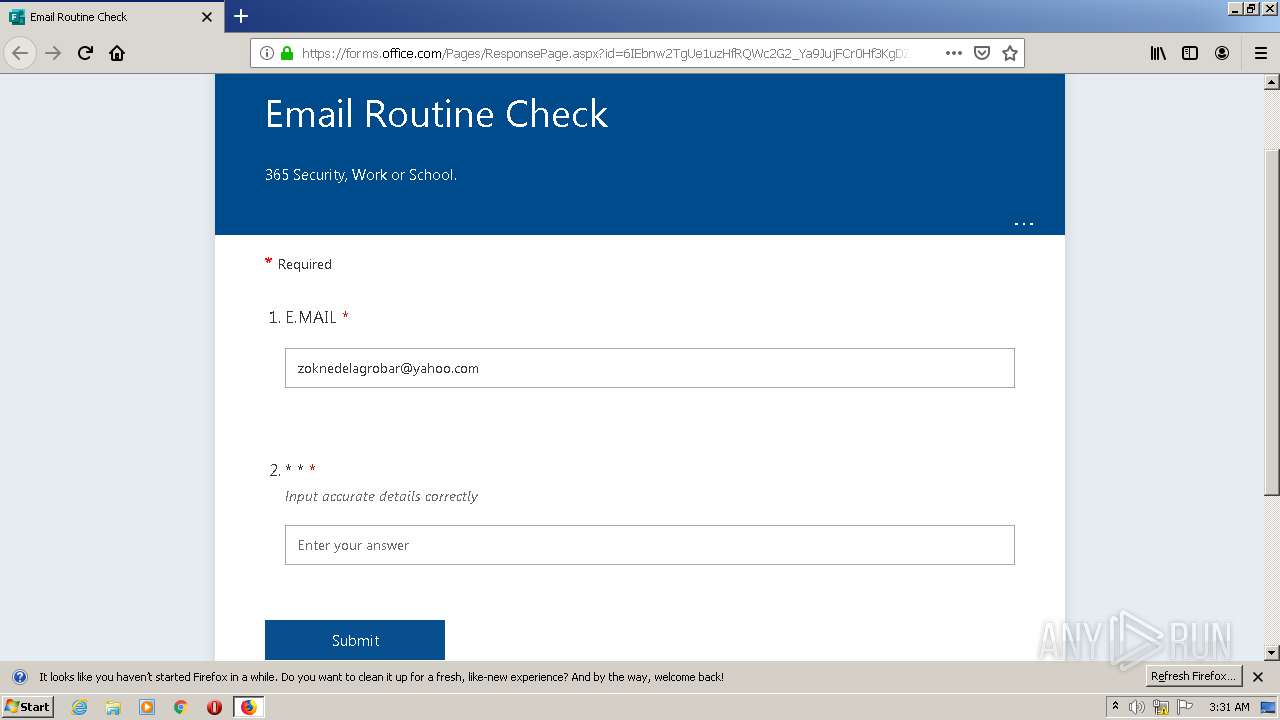Click the second question answer field
Screen dimensions: 1280x720
coord(650,545)
